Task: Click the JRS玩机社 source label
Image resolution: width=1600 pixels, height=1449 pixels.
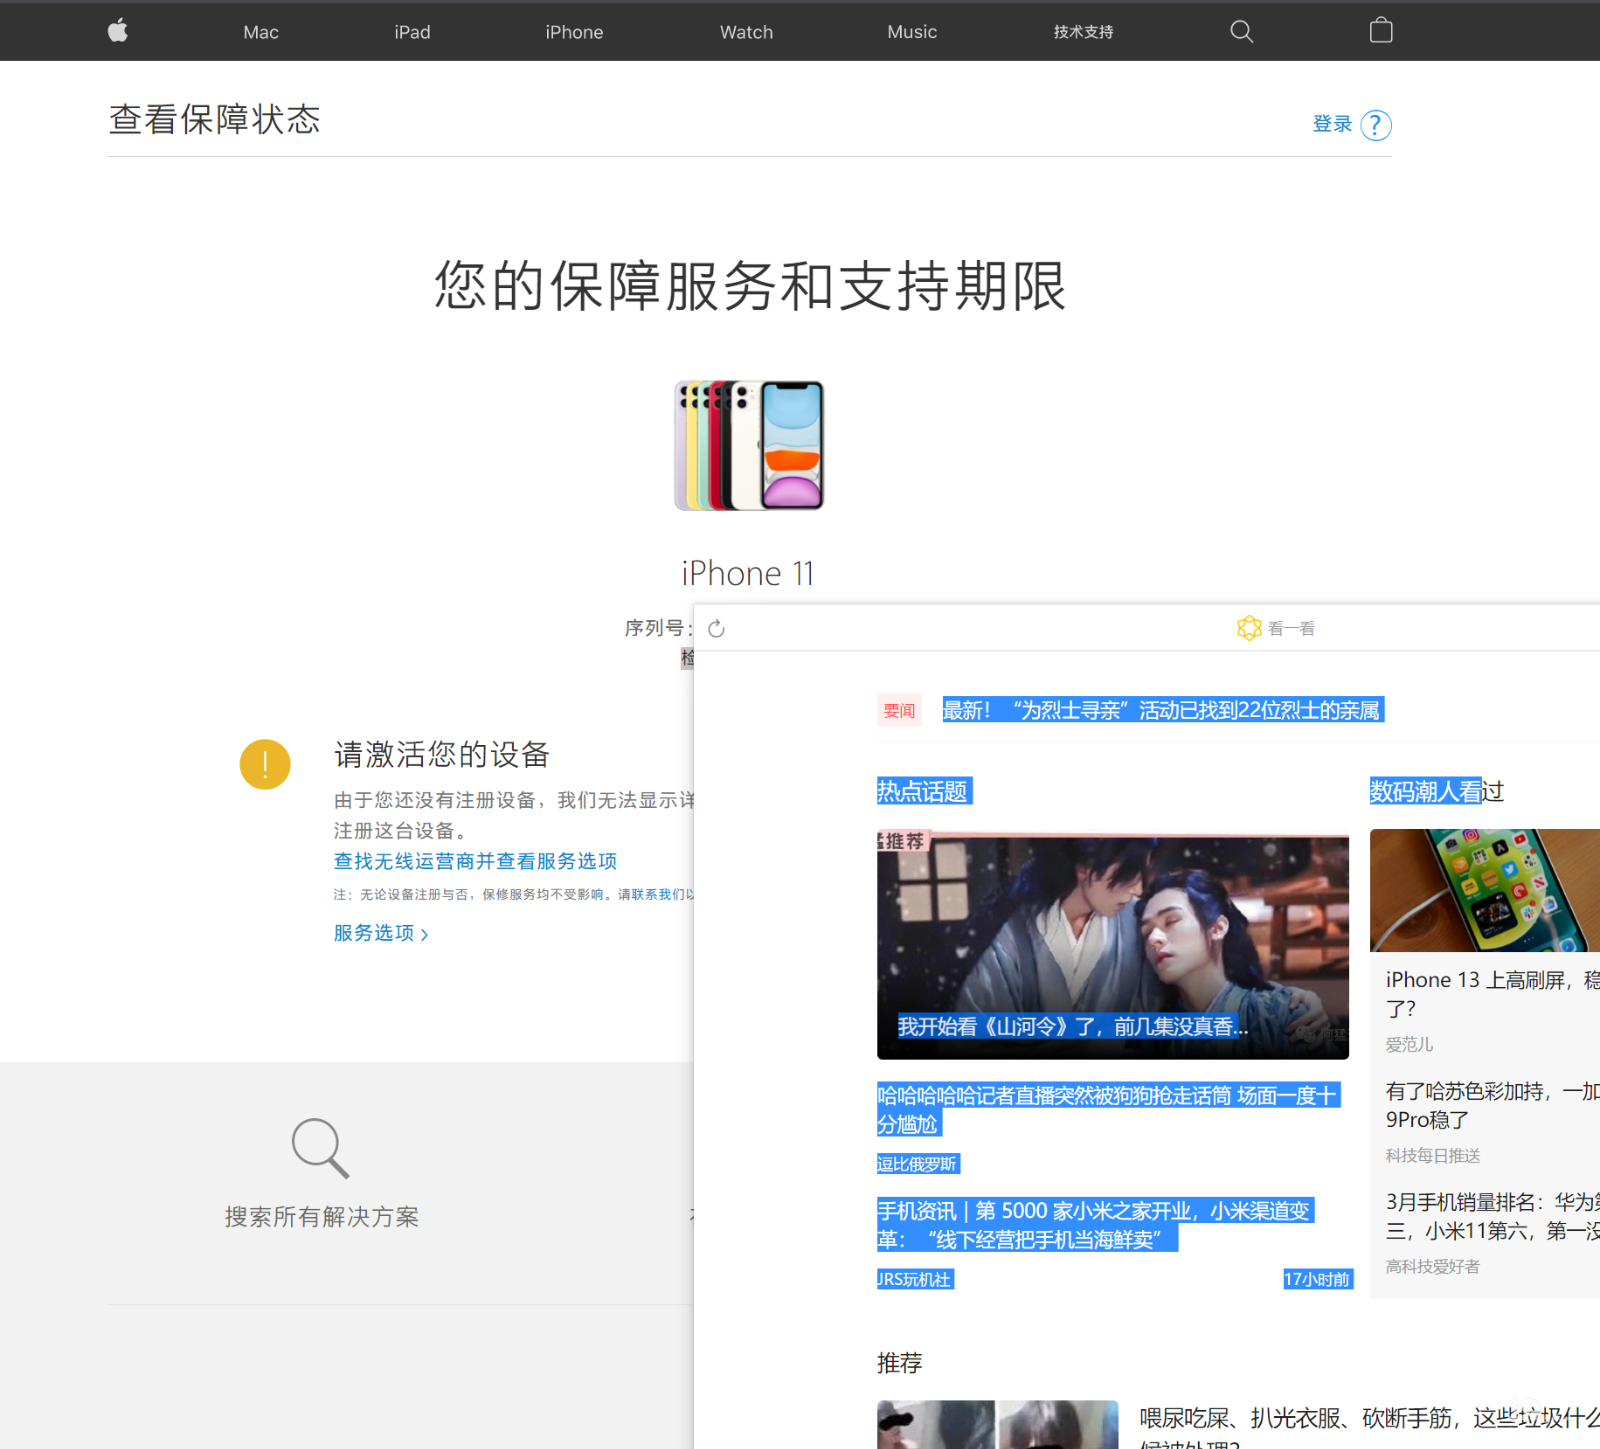Action: pos(915,1279)
